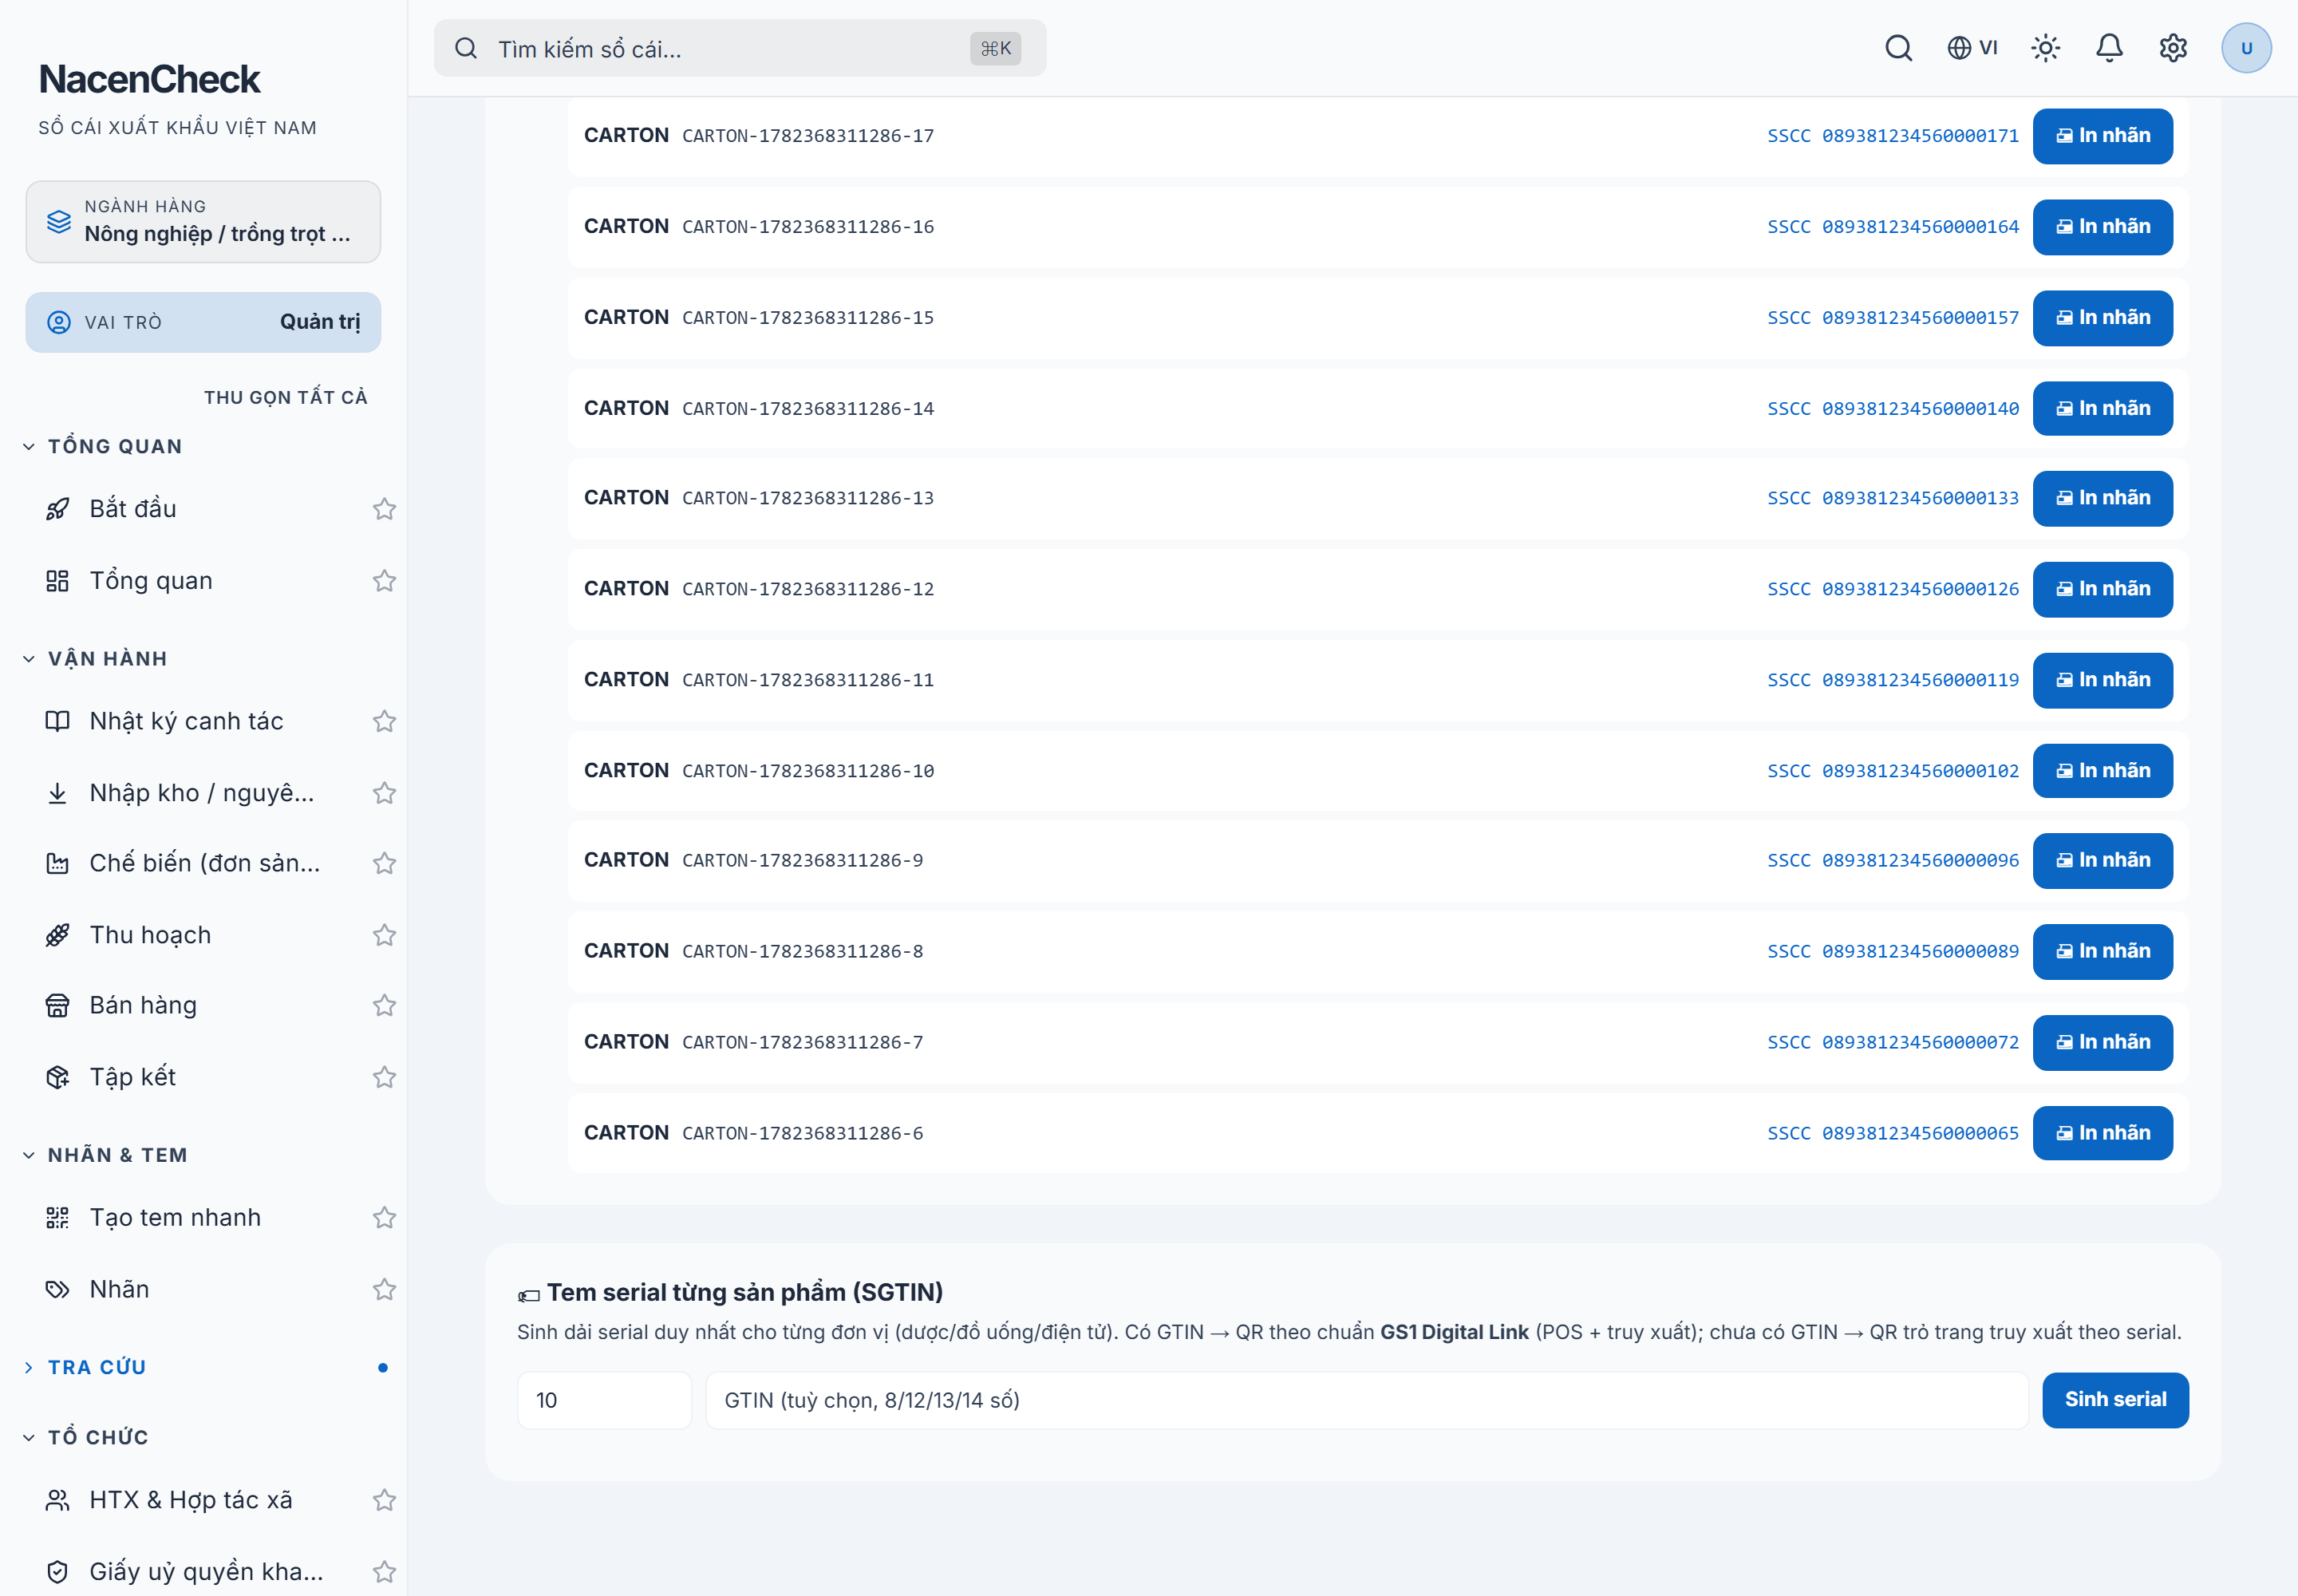
Task: Open Vai trò Quản trị selector
Action: tap(203, 322)
